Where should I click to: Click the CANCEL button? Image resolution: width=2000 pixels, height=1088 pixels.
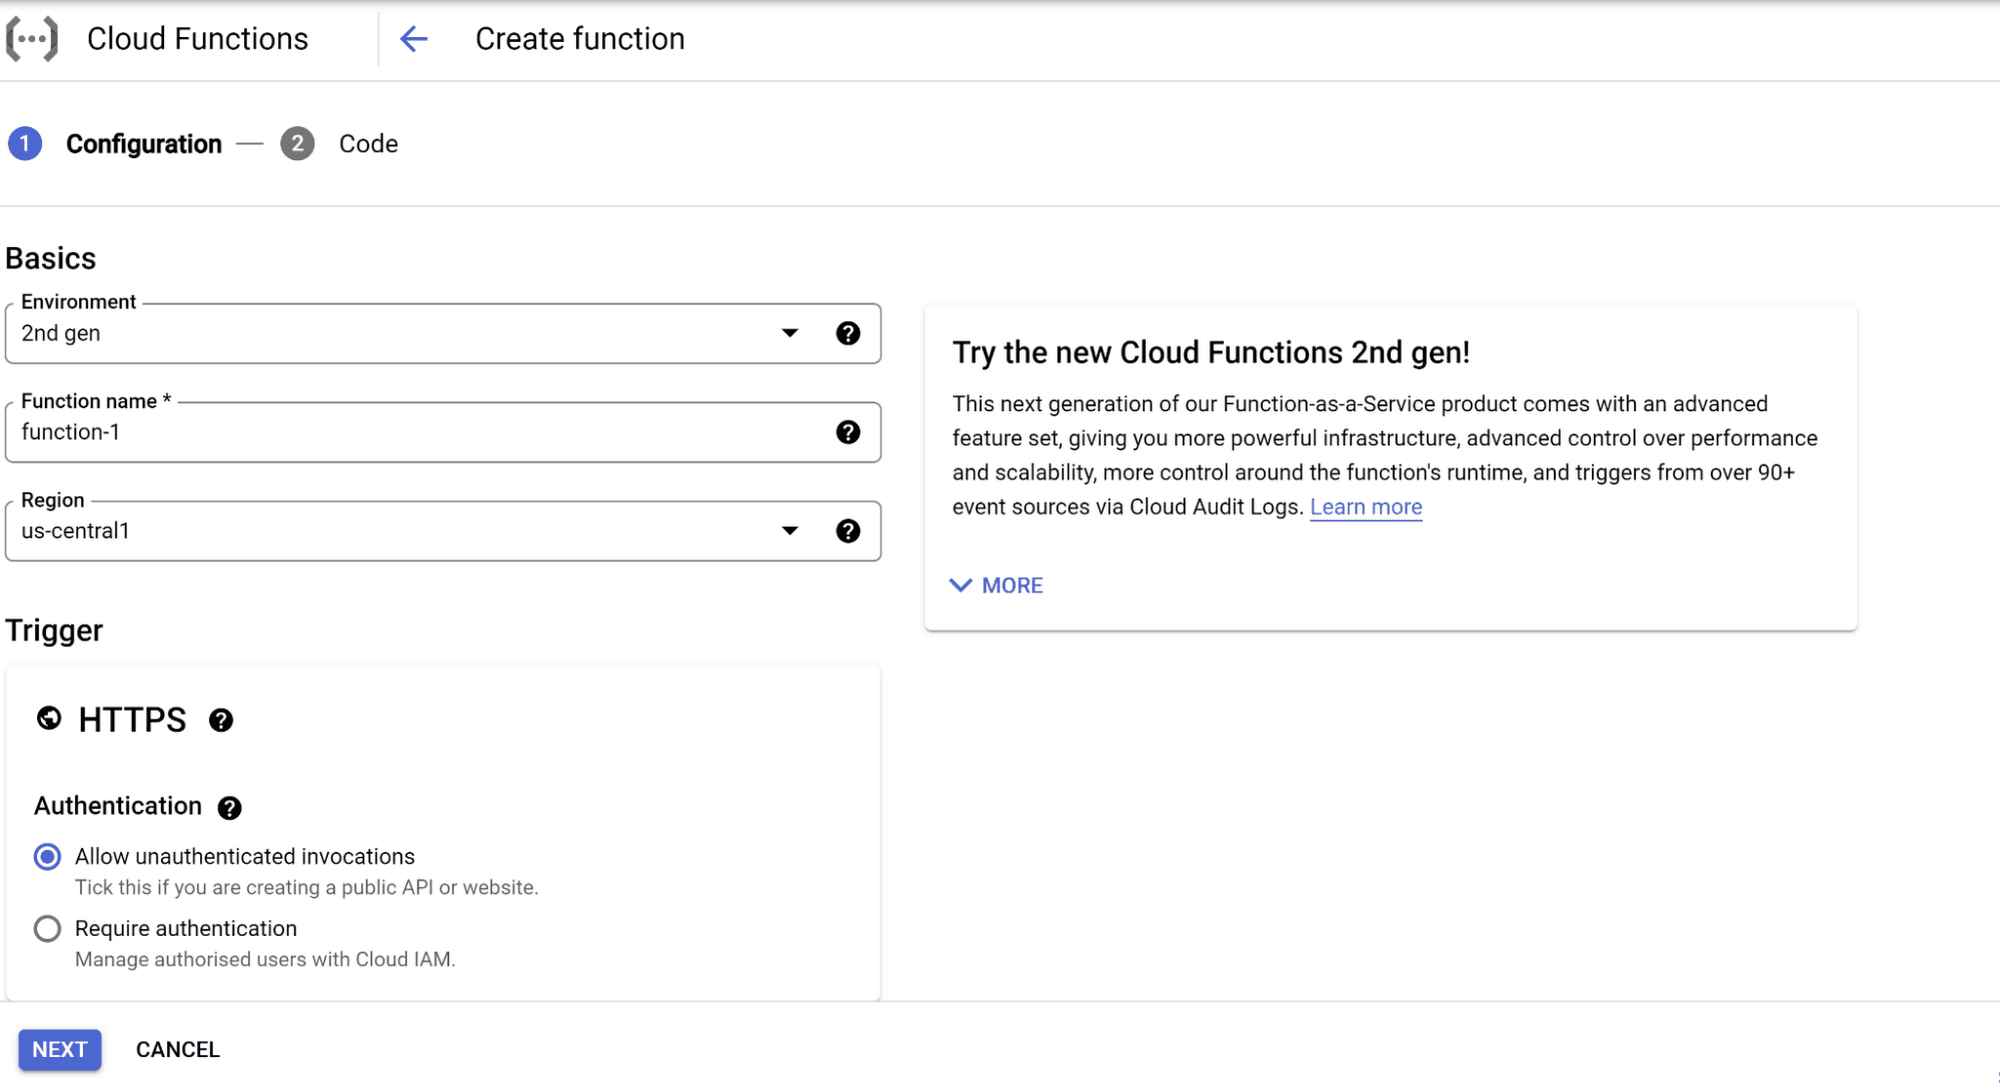tap(177, 1049)
